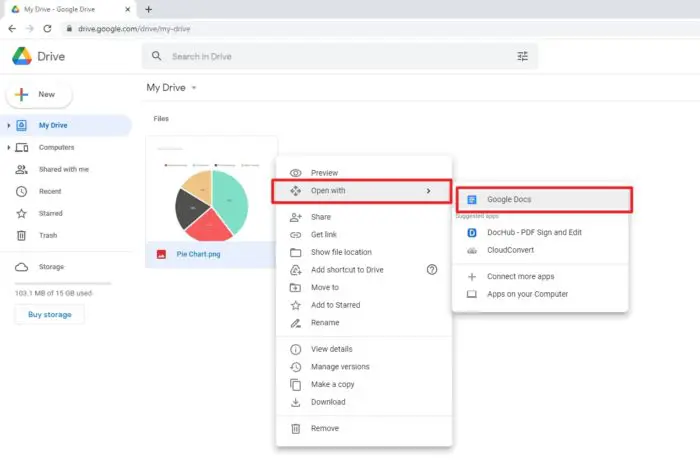Image resolution: width=700 pixels, height=469 pixels.
Task: Click the info icon for View details
Action: pos(296,349)
